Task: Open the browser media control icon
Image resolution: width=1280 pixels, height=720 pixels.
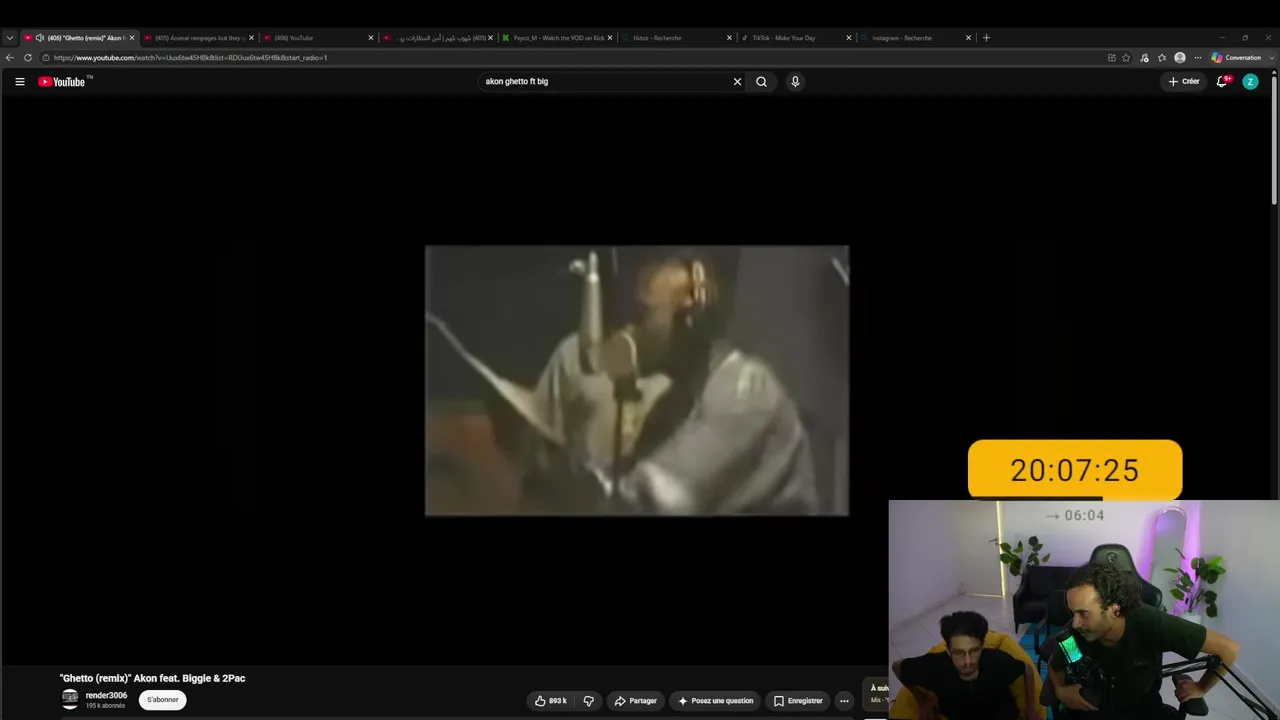Action: coord(1144,58)
